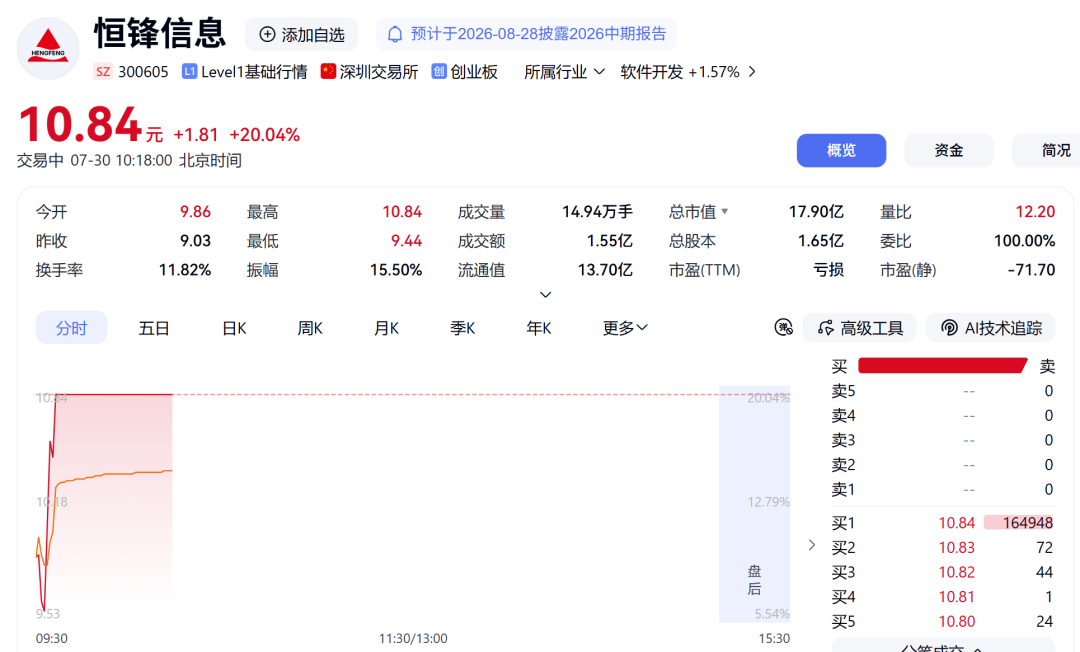Viewport: 1080px width, 652px height.
Task: Click 委比 value 100.00%
Action: pos(1024,241)
